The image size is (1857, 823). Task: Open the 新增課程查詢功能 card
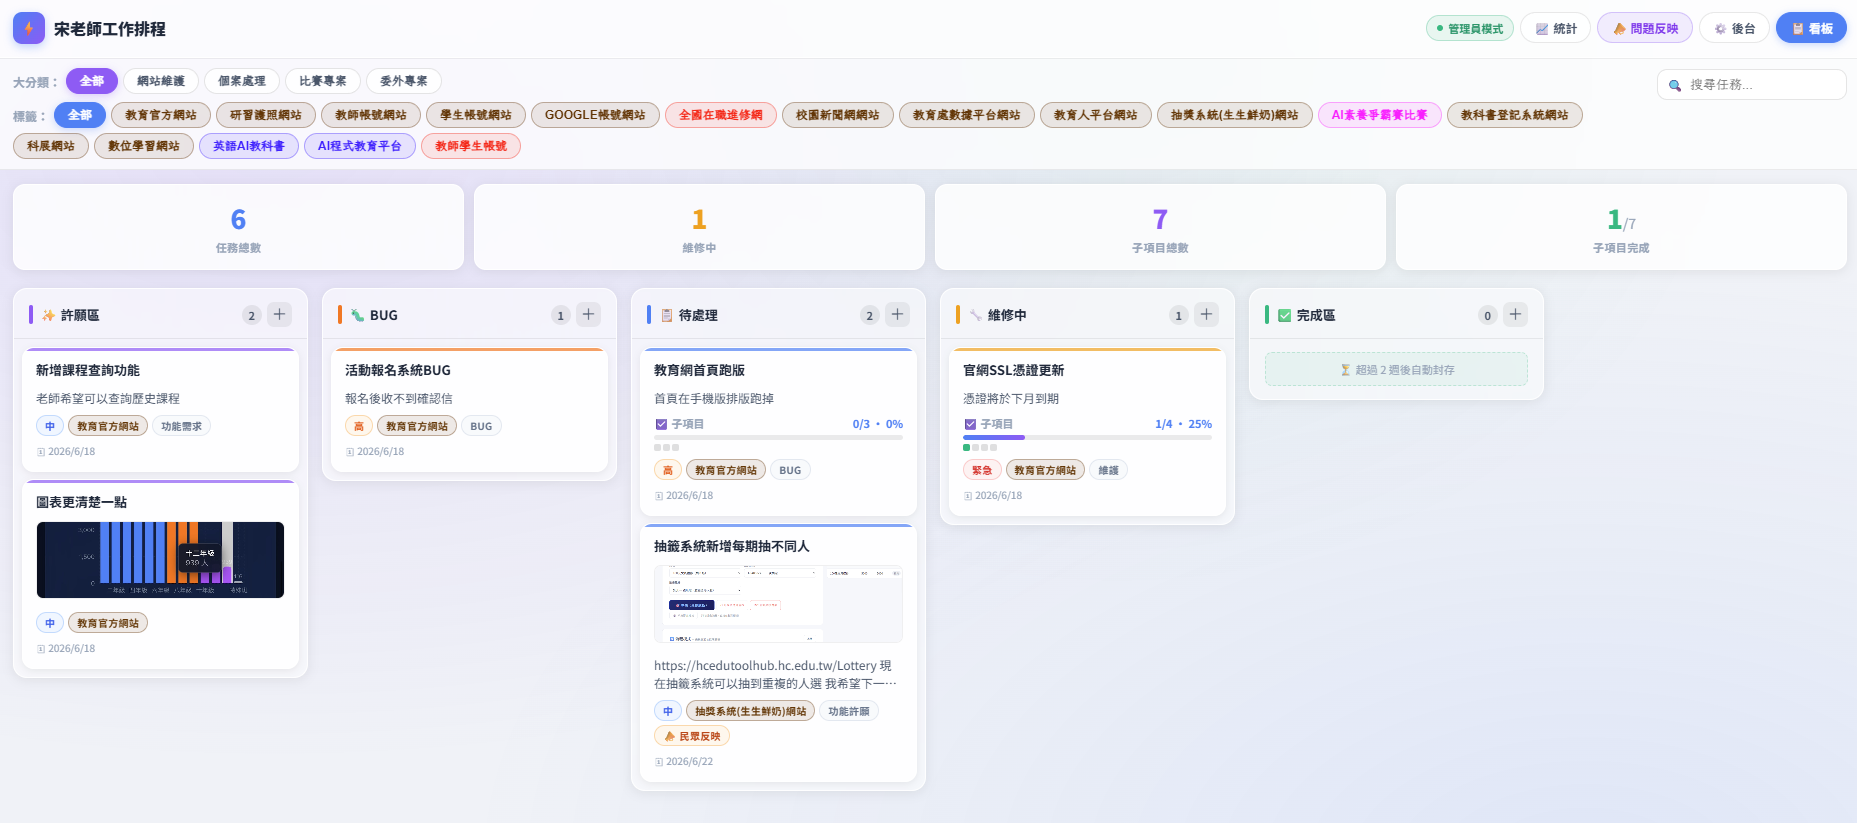coord(160,410)
